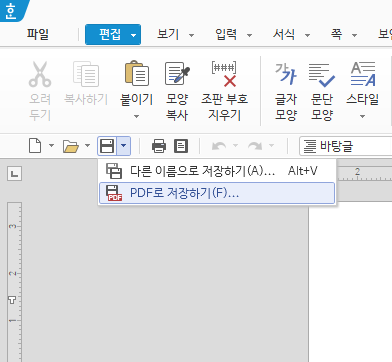The width and height of the screenshot is (392, 362).
Task: Click the open folder icon
Action: pyautogui.click(x=71, y=146)
